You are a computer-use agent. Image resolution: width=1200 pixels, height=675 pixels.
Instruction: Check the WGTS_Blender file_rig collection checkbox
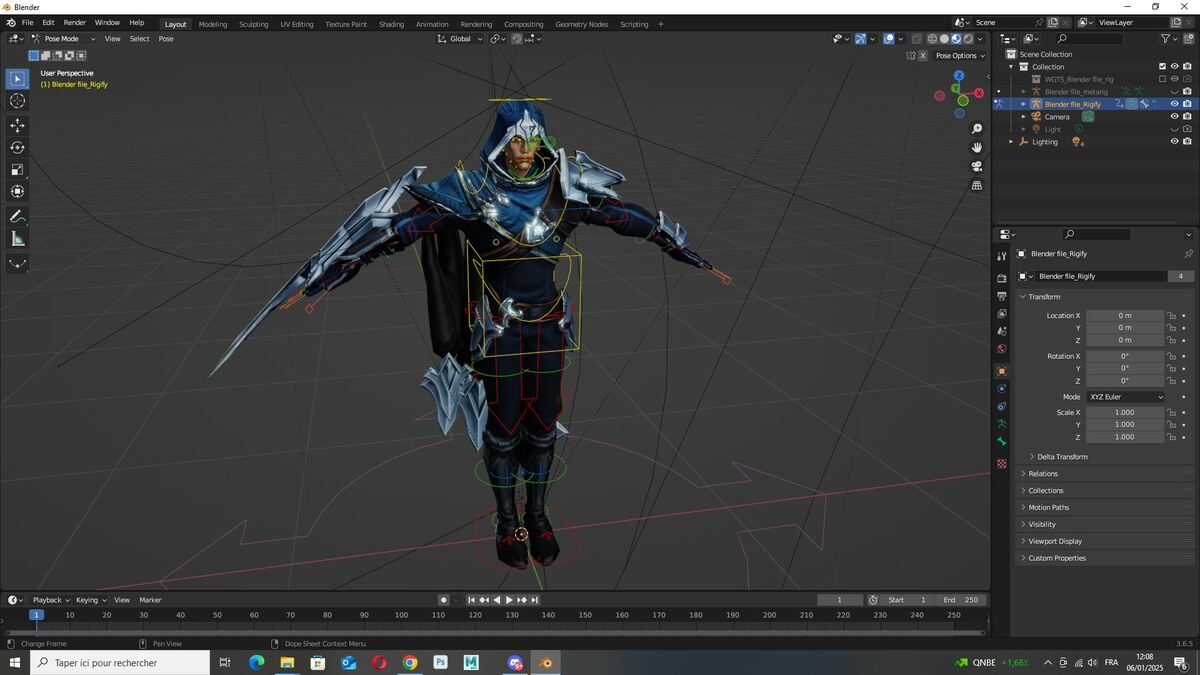tap(1162, 79)
